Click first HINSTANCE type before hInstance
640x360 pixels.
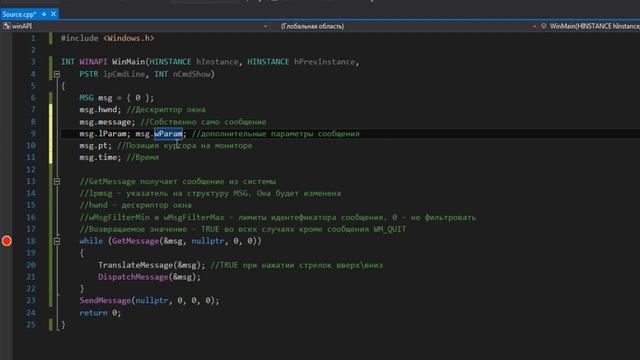[x=170, y=62]
